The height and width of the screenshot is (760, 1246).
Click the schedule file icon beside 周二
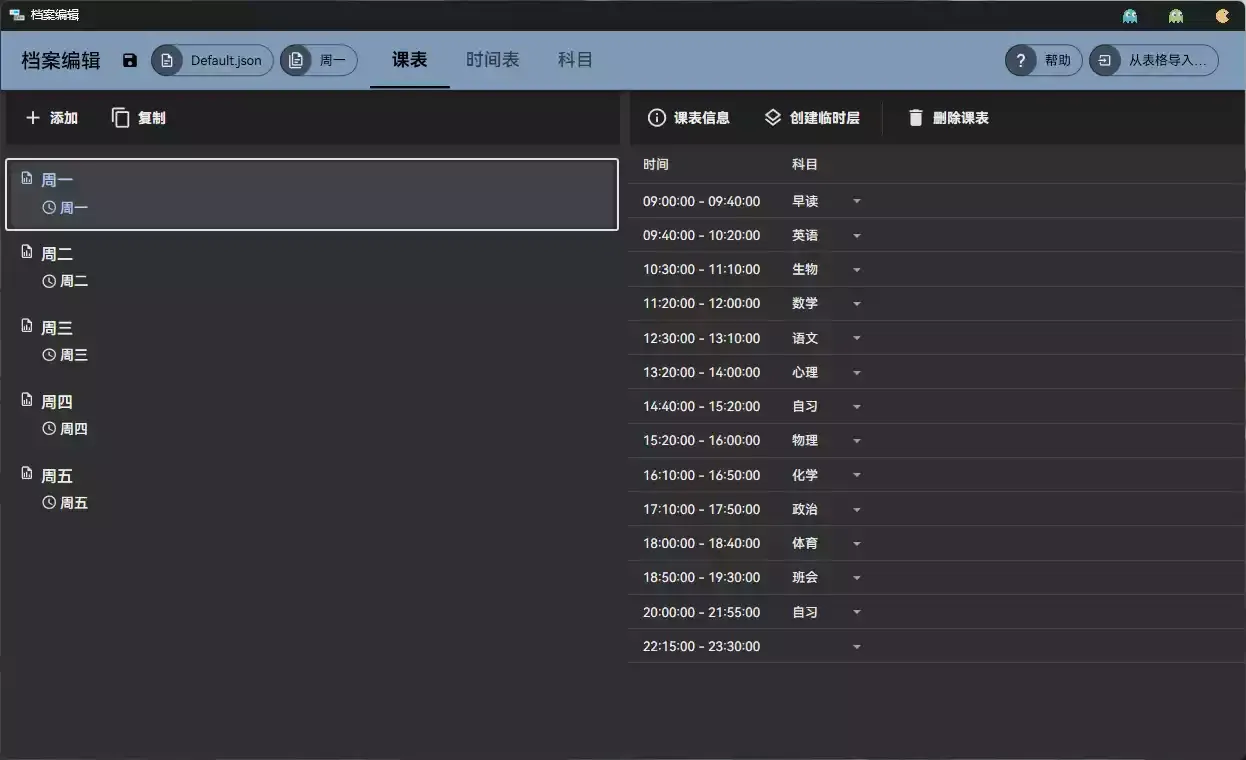click(x=27, y=252)
